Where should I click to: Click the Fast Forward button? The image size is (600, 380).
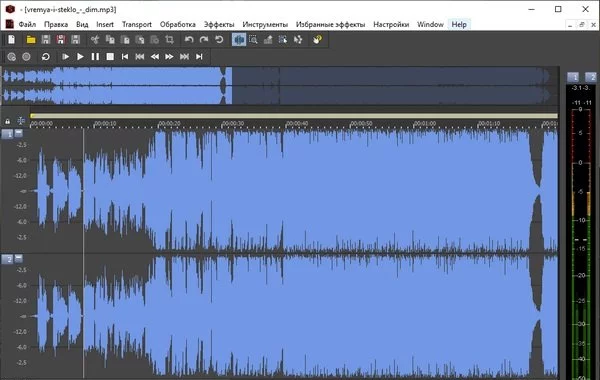click(x=169, y=57)
